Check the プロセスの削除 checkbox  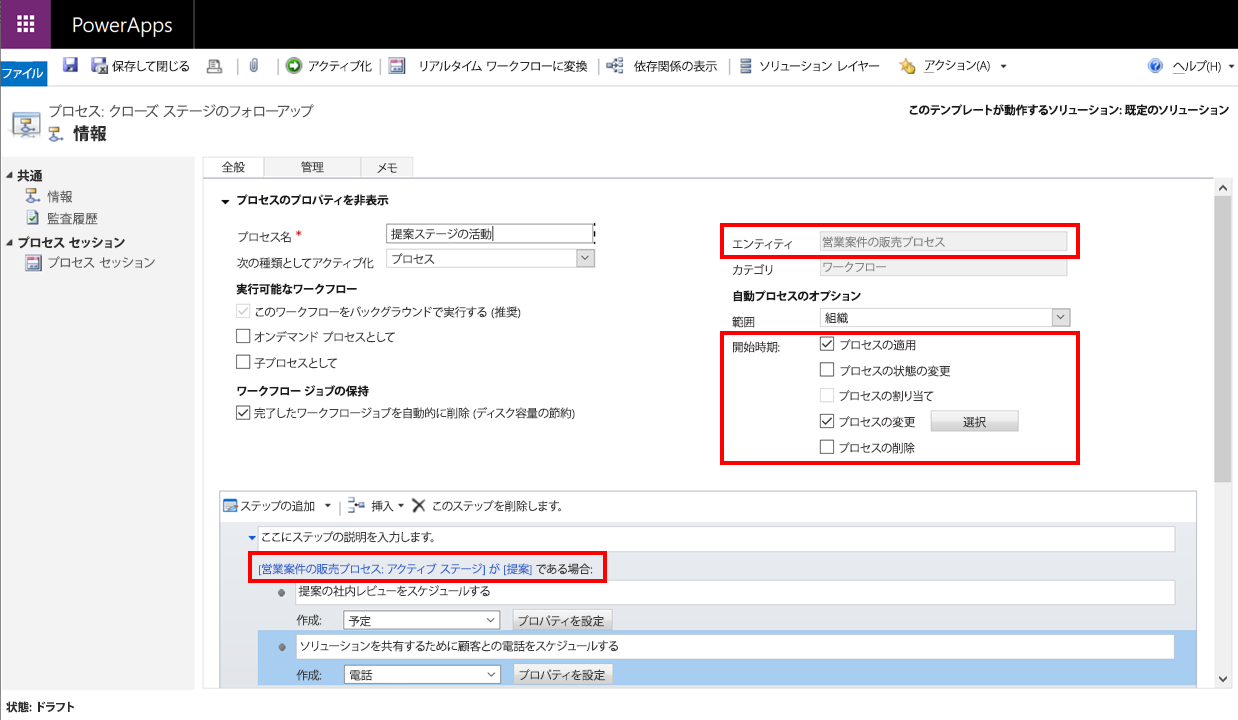click(827, 446)
